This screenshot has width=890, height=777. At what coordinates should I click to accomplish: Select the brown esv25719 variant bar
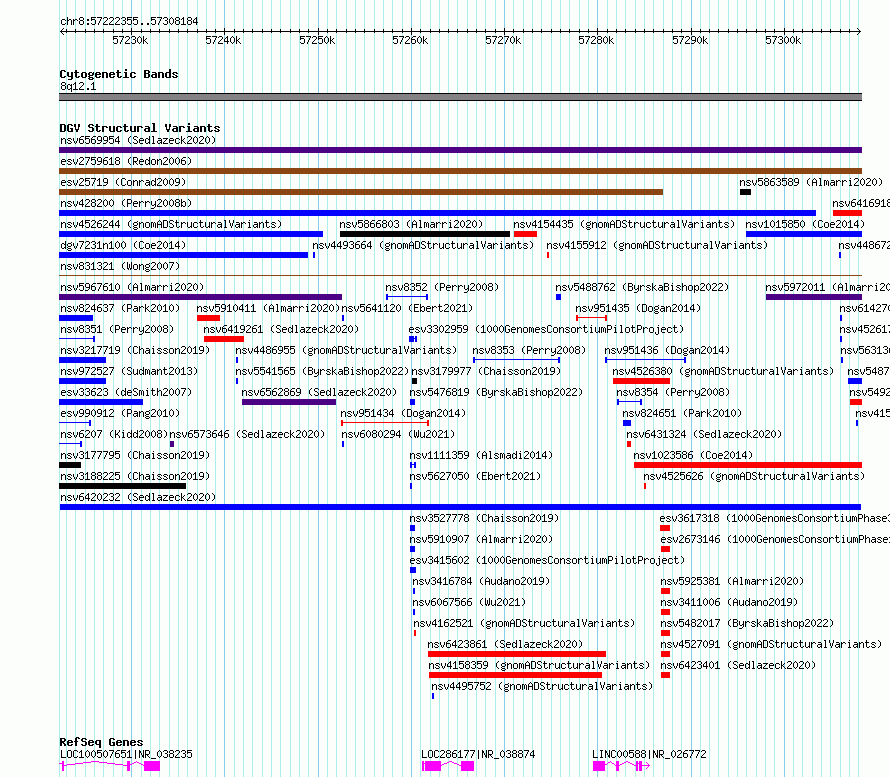coord(361,192)
